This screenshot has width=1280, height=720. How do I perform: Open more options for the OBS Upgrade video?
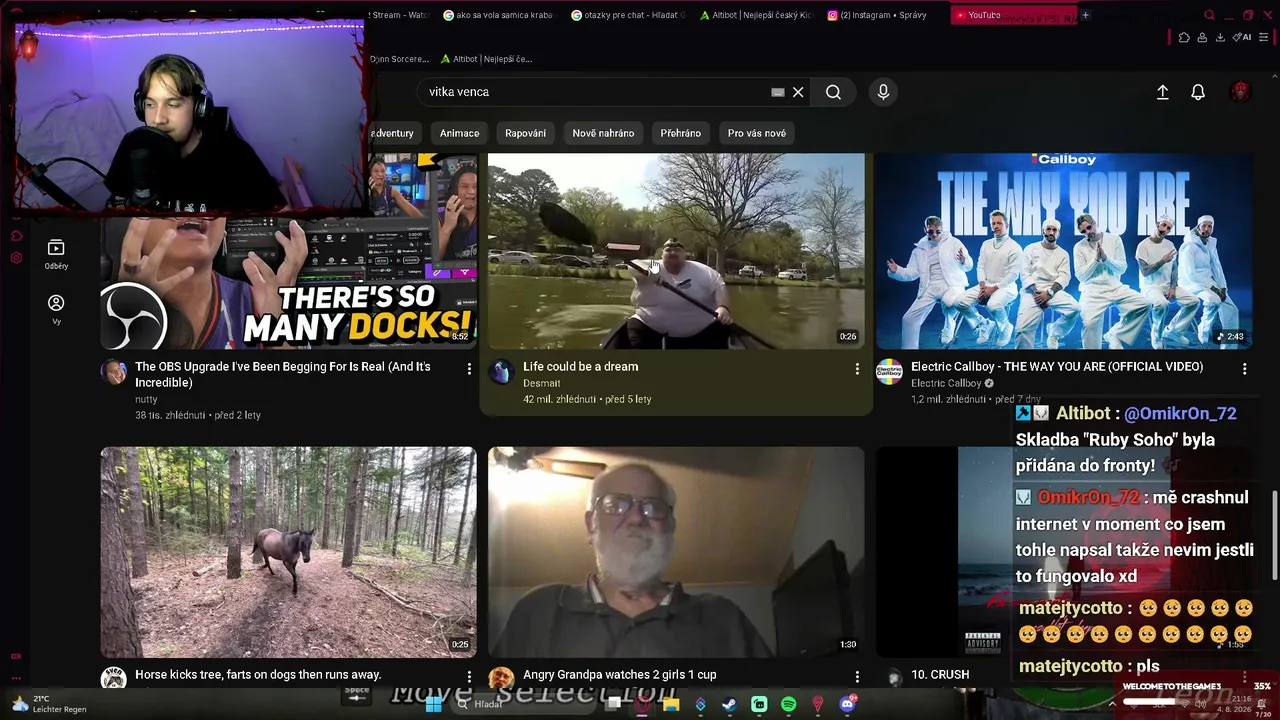click(x=469, y=369)
